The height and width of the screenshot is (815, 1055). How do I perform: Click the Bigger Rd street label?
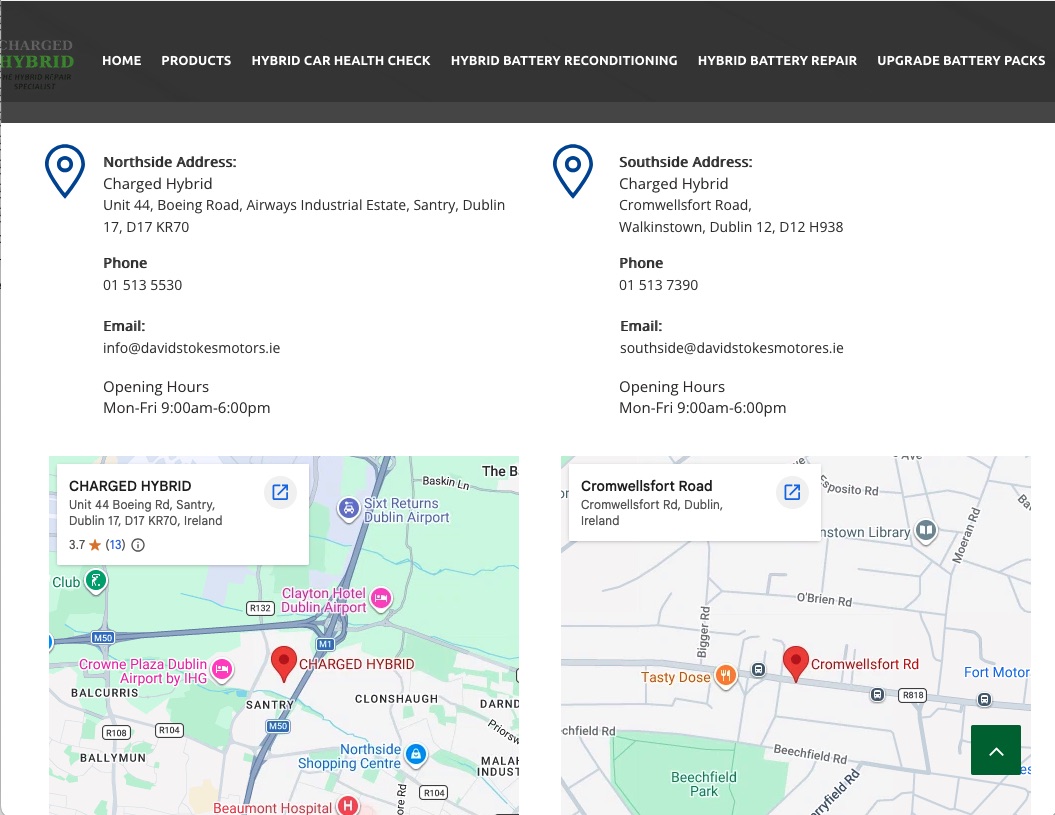coord(703,632)
